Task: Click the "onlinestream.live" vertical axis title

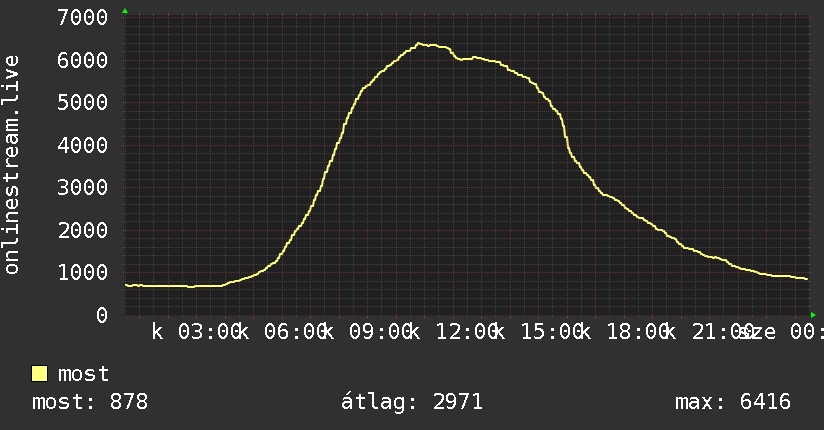Action: [12, 165]
